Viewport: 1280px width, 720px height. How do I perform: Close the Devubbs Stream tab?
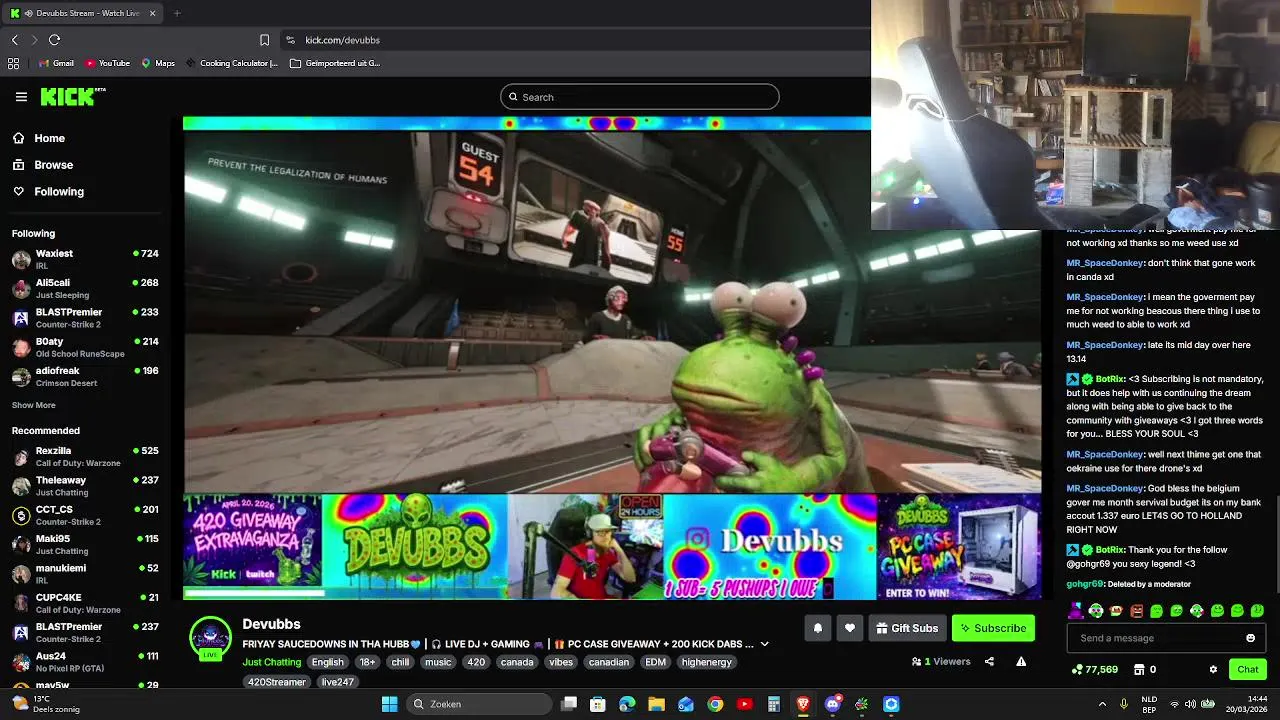(153, 13)
